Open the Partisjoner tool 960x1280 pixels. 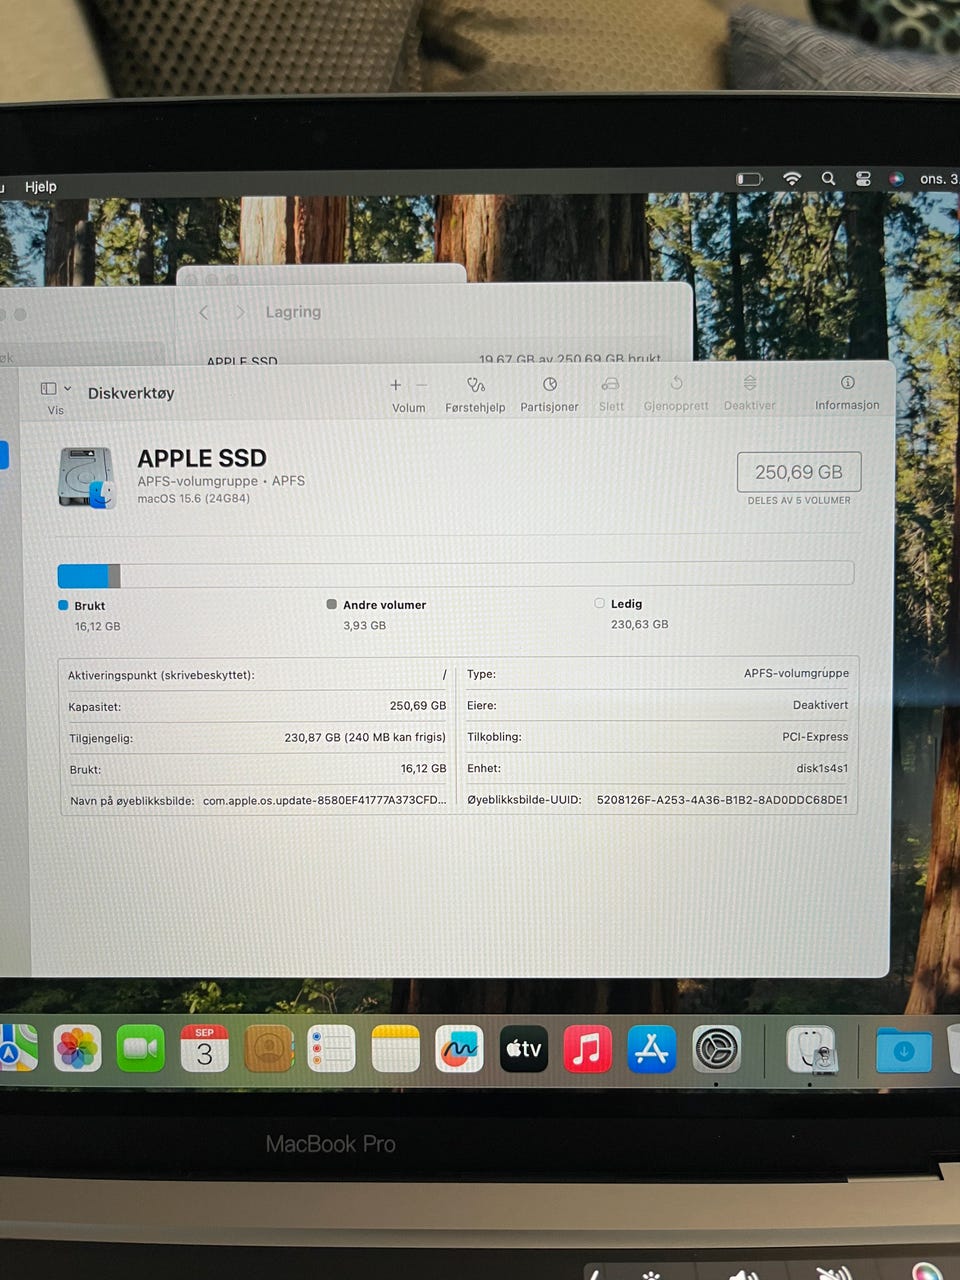549,385
